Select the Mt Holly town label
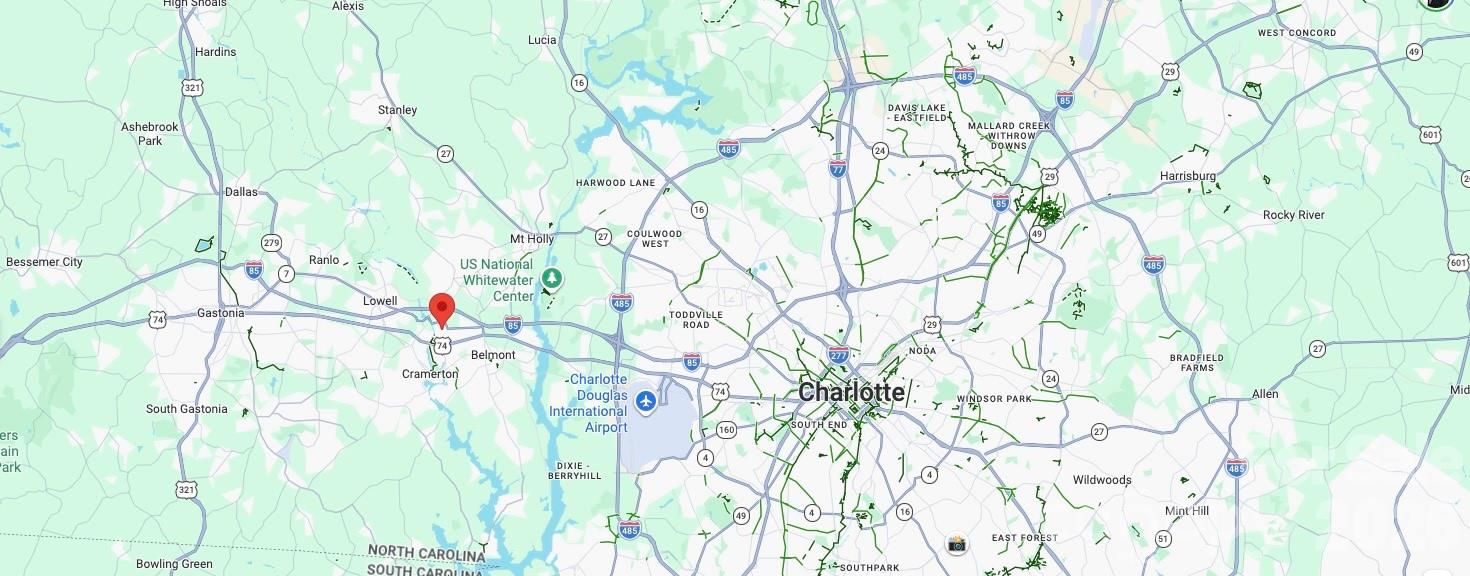 point(532,239)
